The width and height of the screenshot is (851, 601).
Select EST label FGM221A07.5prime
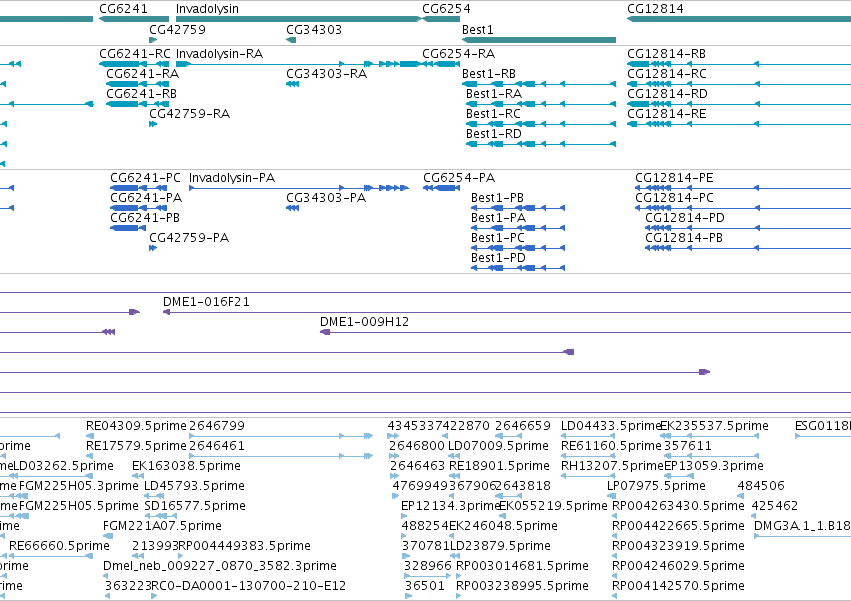(162, 527)
